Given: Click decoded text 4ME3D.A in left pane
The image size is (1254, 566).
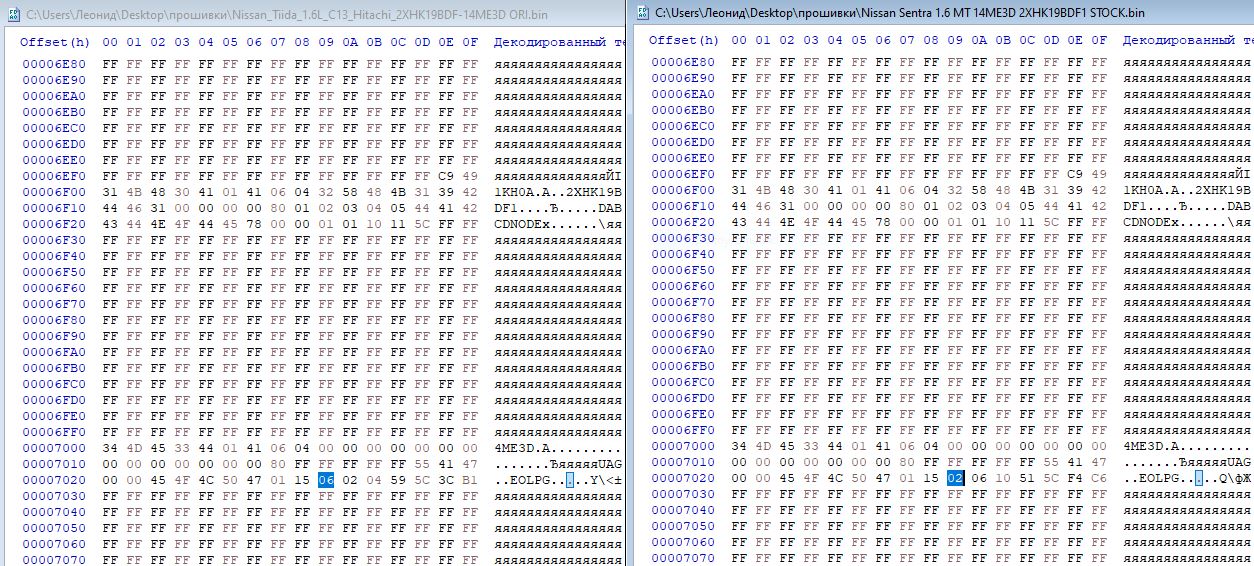Looking at the screenshot, I should (x=524, y=448).
